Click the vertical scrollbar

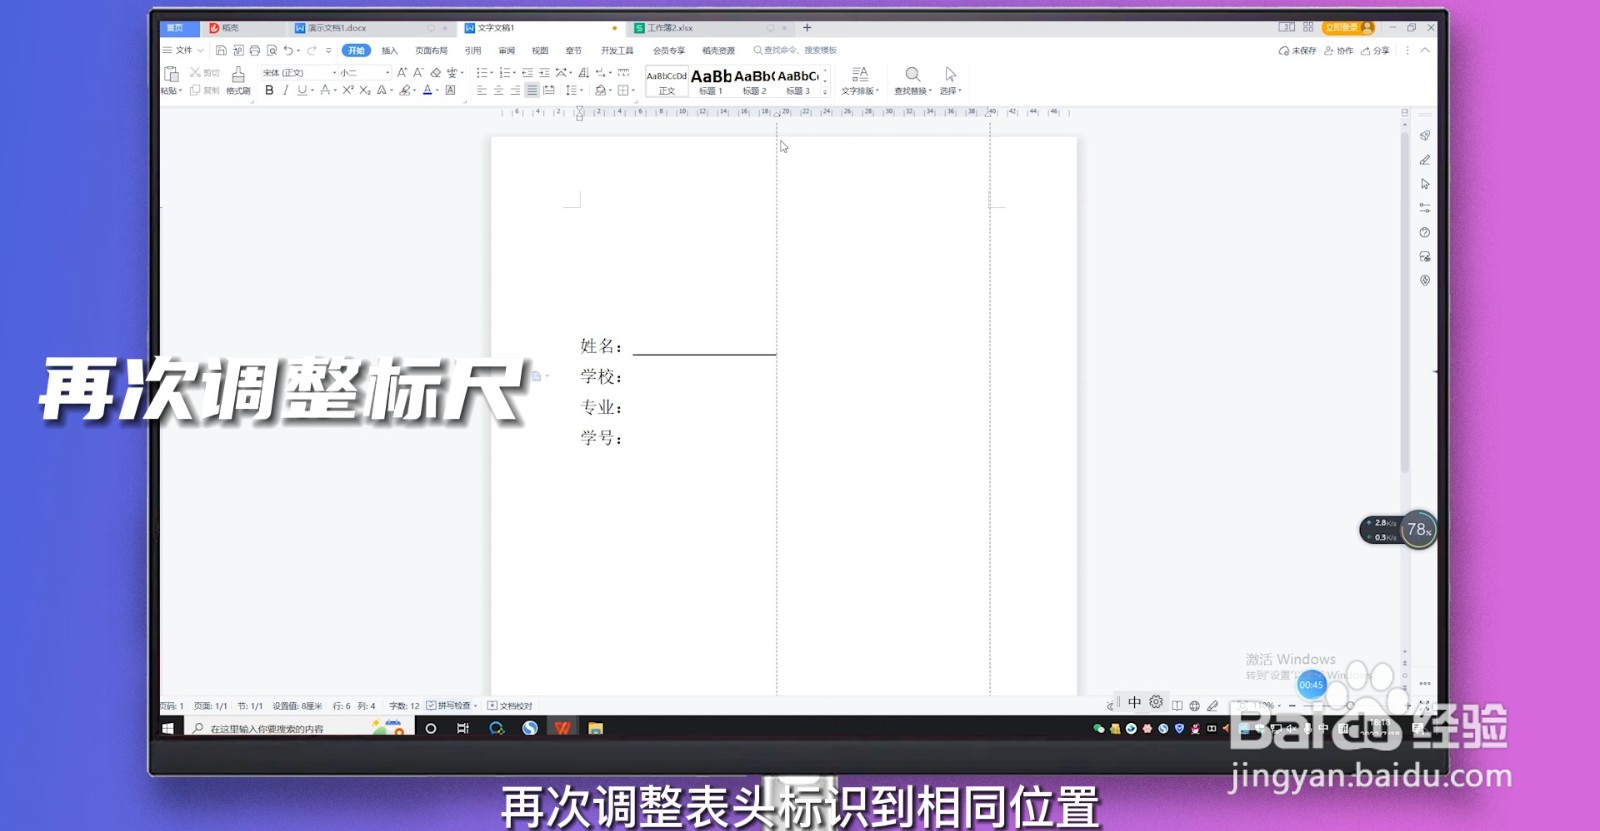click(x=1405, y=300)
